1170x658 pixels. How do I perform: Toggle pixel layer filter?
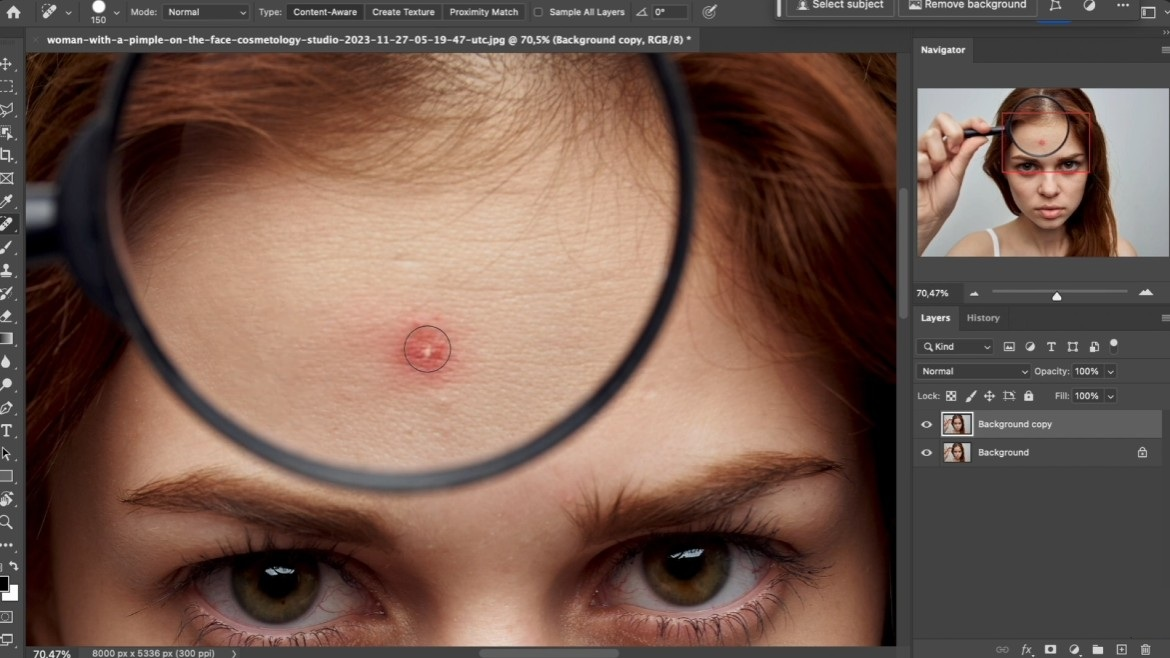pos(1009,347)
